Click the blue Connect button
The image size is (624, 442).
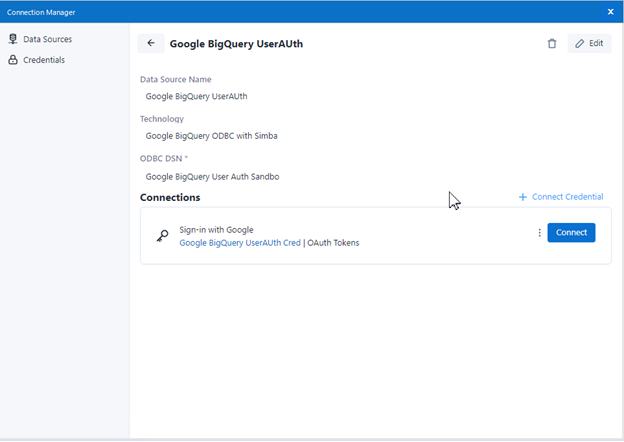tap(571, 232)
